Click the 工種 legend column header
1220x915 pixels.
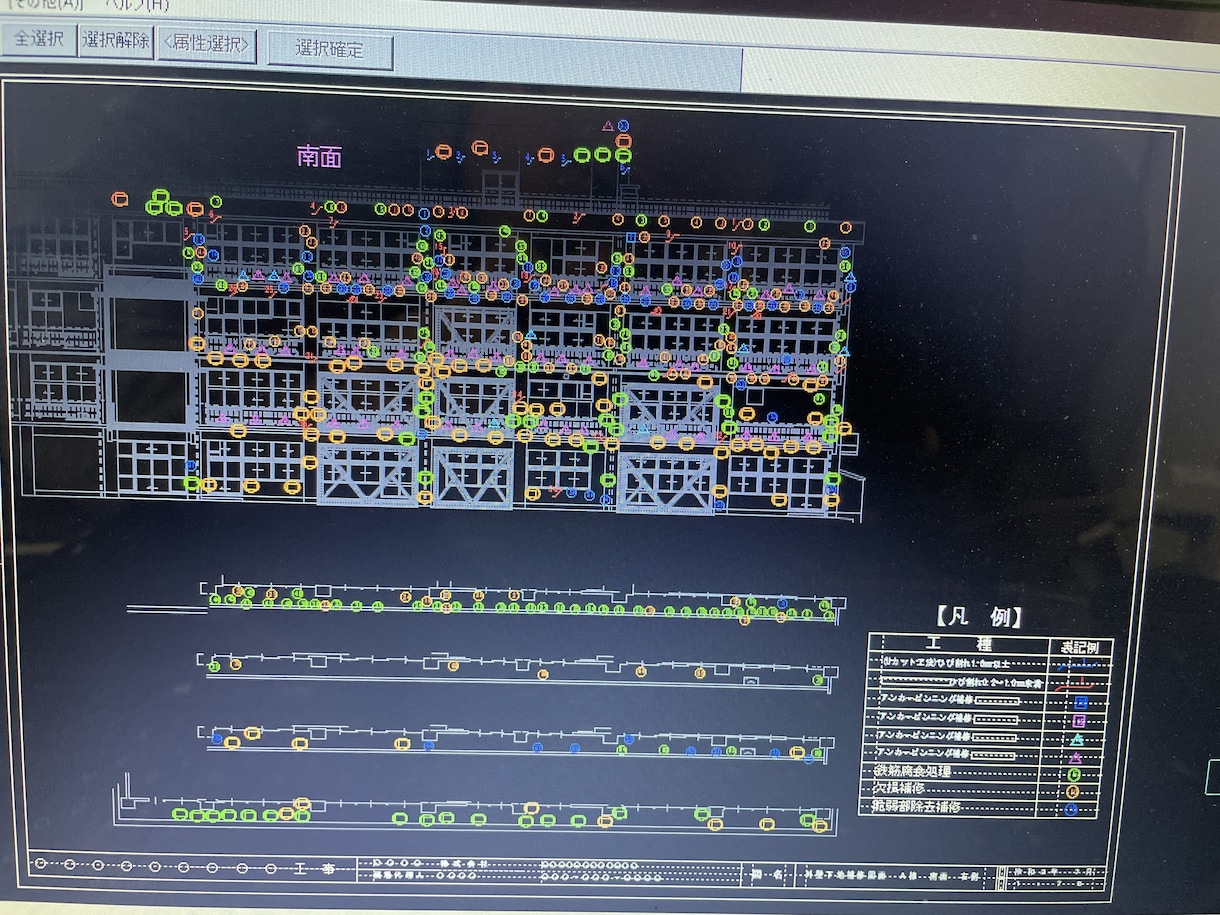tap(958, 645)
